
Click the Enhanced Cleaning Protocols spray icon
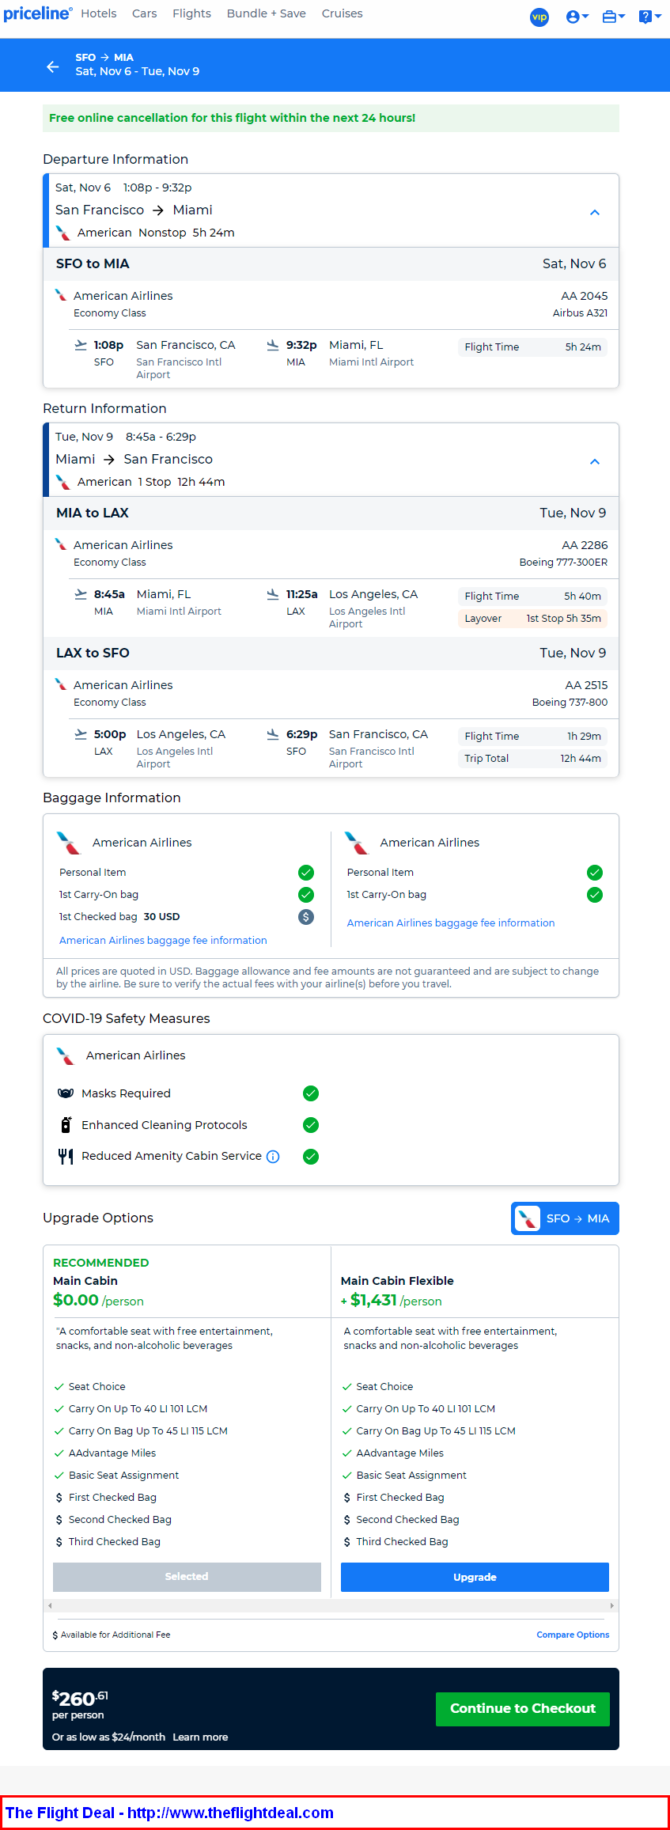click(x=66, y=1125)
